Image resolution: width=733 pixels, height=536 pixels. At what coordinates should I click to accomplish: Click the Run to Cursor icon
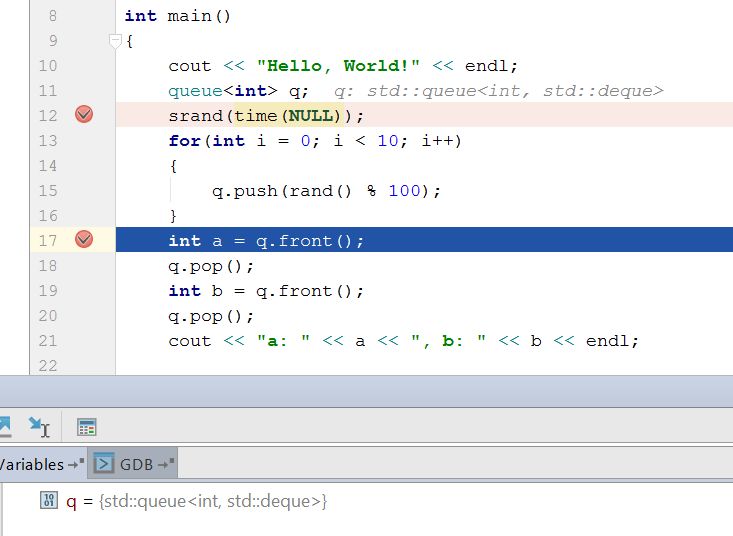click(39, 426)
